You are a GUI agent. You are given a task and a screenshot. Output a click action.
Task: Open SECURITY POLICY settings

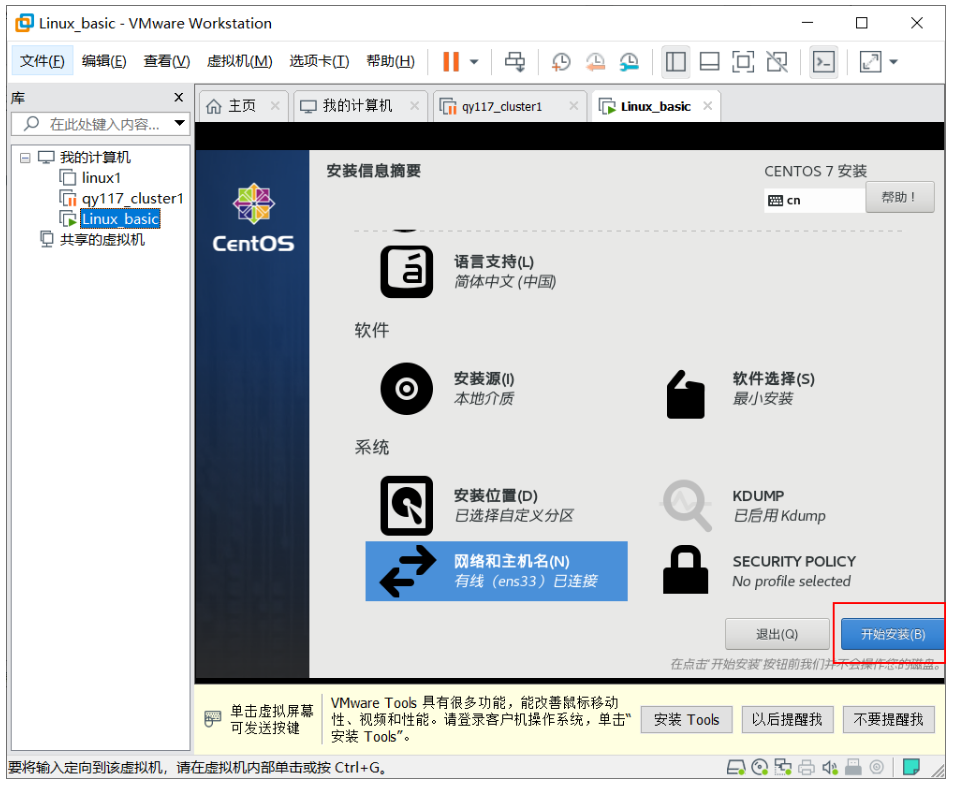pos(759,571)
